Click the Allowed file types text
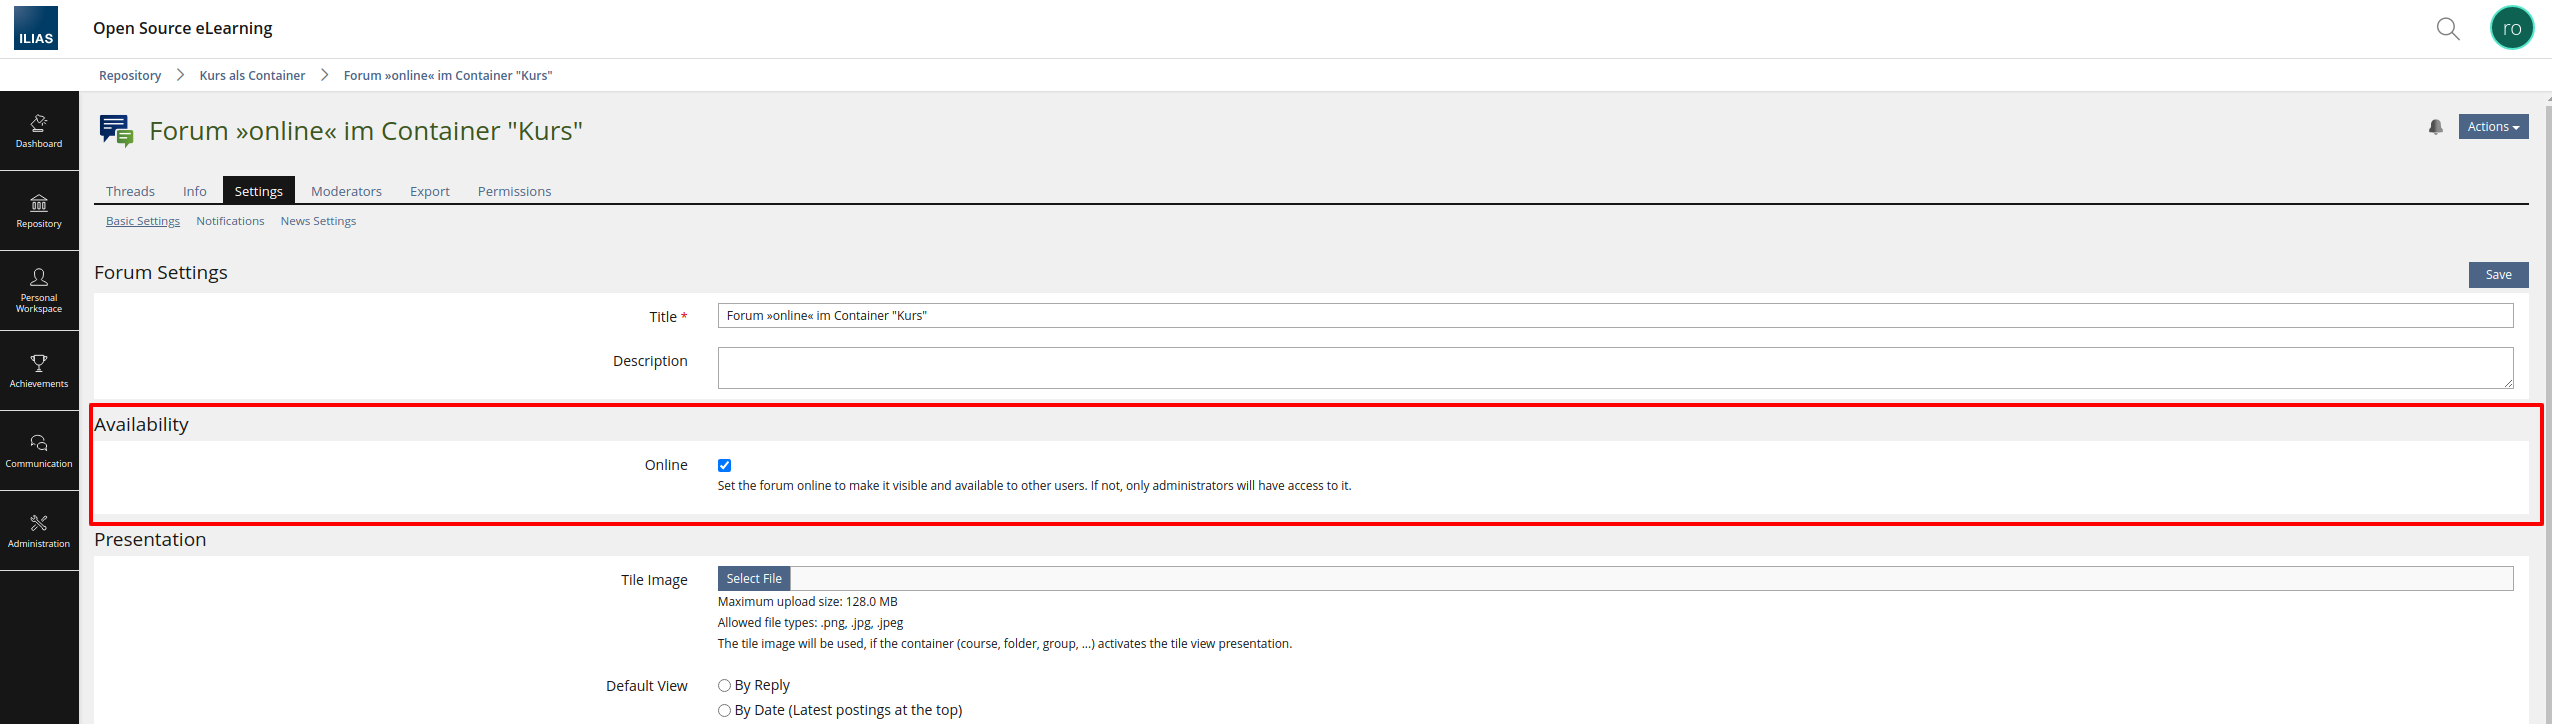Screen dimensions: 2552x724 click(810, 623)
